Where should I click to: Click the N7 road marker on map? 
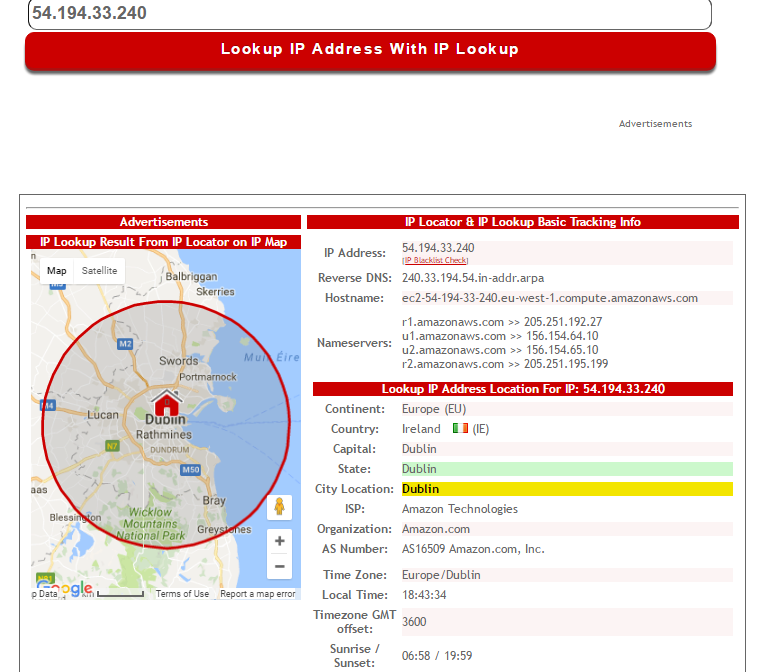pos(112,446)
